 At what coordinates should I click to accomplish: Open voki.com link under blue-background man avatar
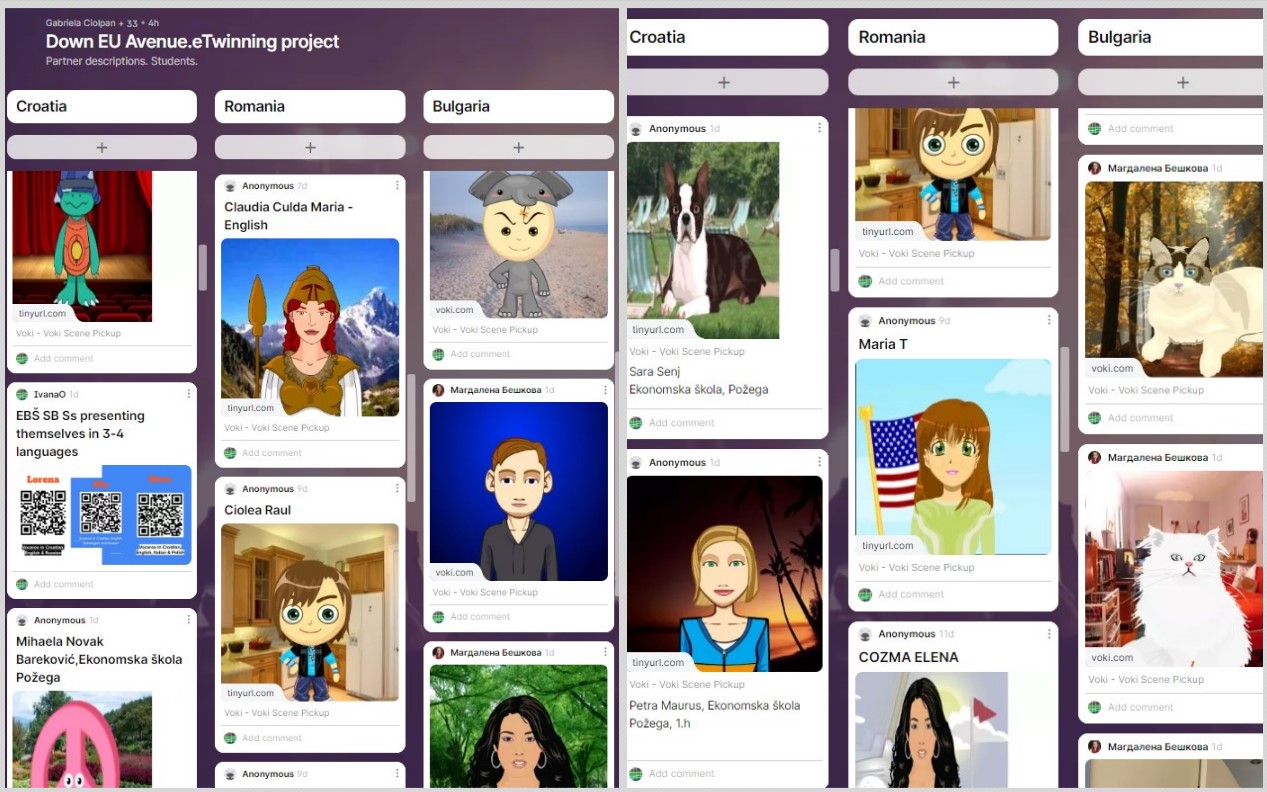(454, 573)
